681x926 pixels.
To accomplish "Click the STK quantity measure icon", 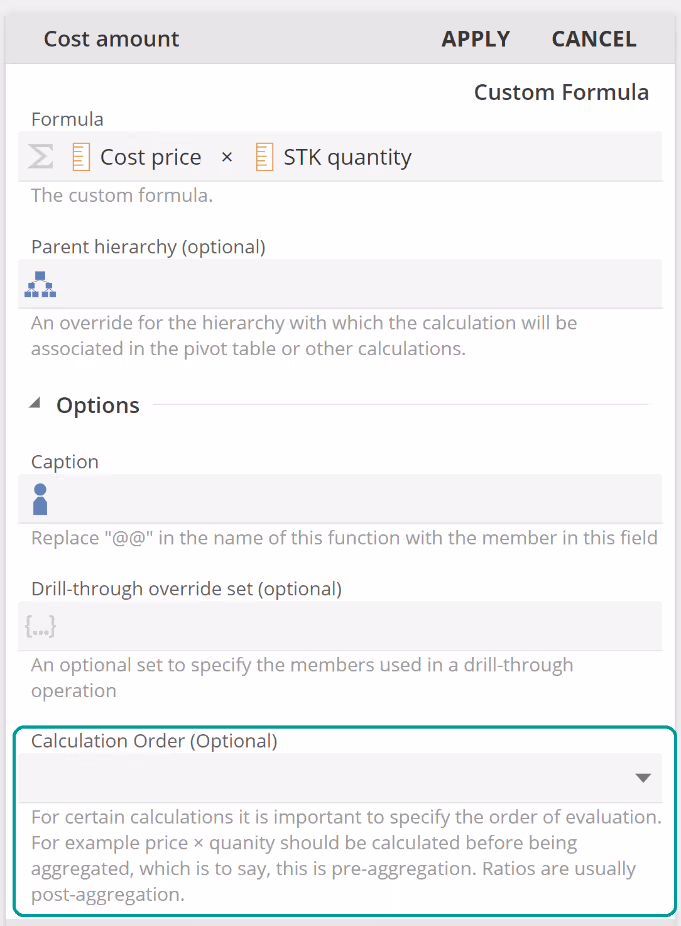I will tap(264, 157).
